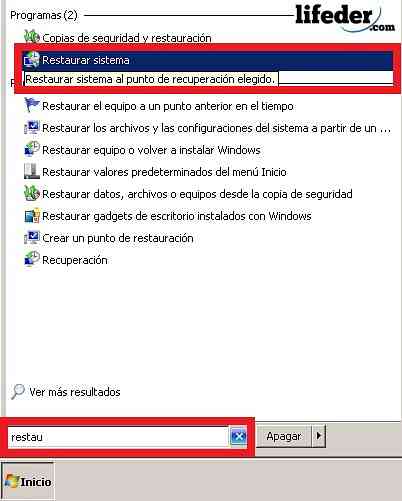402x501 pixels.
Task: Expand the shutdown options arrow
Action: (x=319, y=435)
